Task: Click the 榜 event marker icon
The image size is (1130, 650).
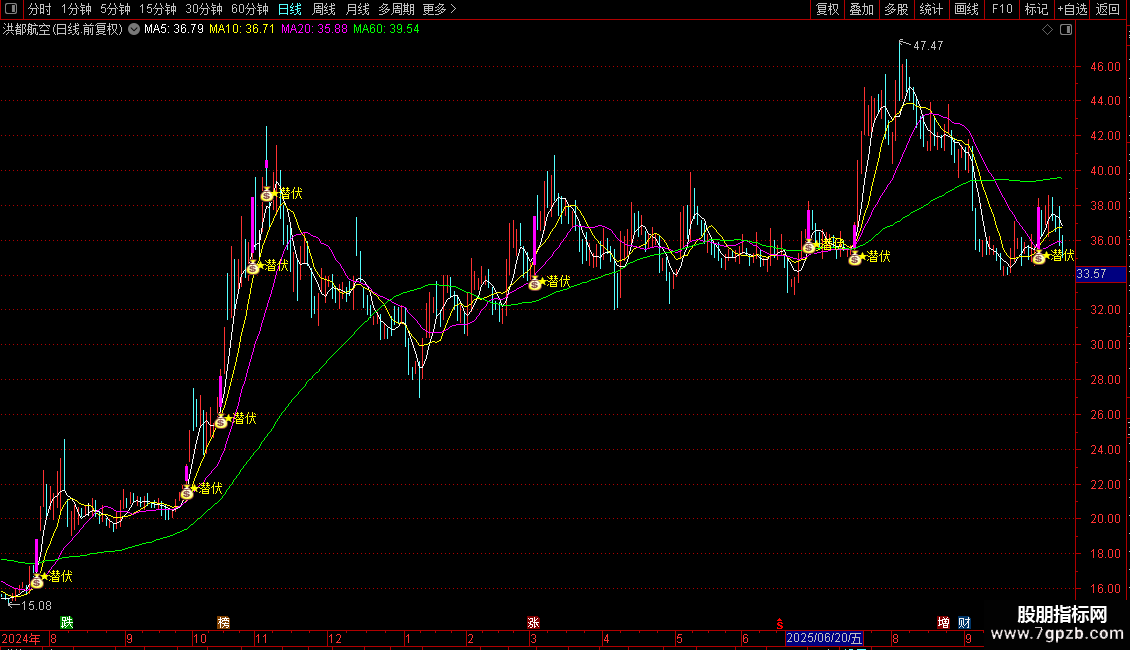Action: pyautogui.click(x=223, y=622)
